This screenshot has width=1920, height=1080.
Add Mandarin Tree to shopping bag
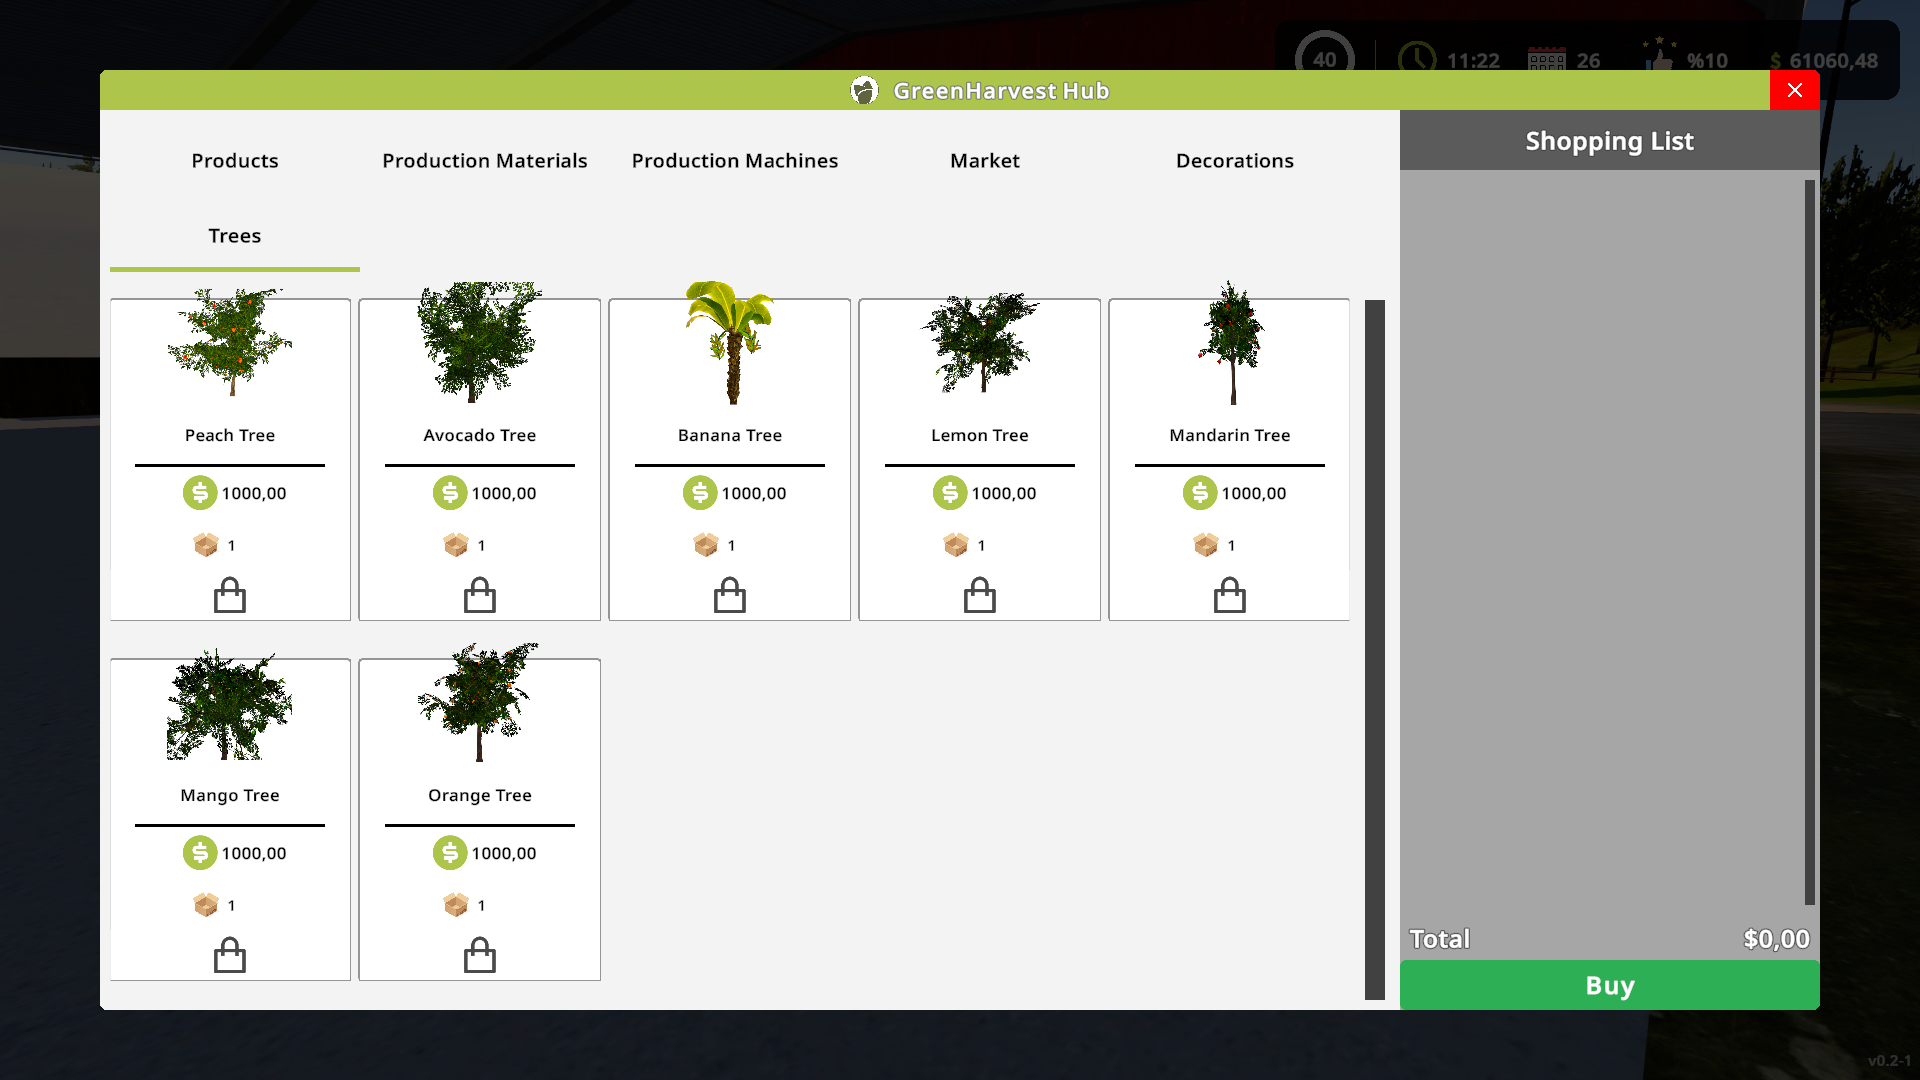point(1230,595)
